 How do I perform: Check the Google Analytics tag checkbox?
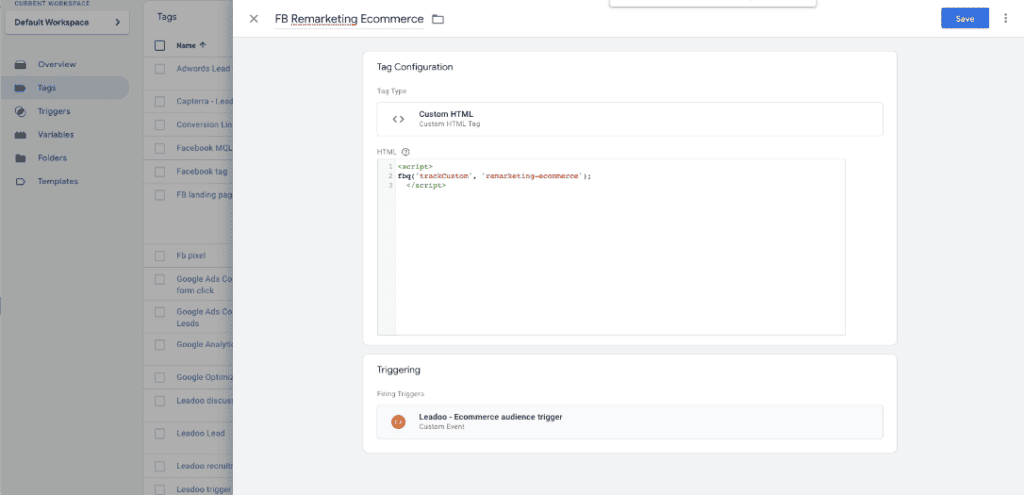click(160, 344)
